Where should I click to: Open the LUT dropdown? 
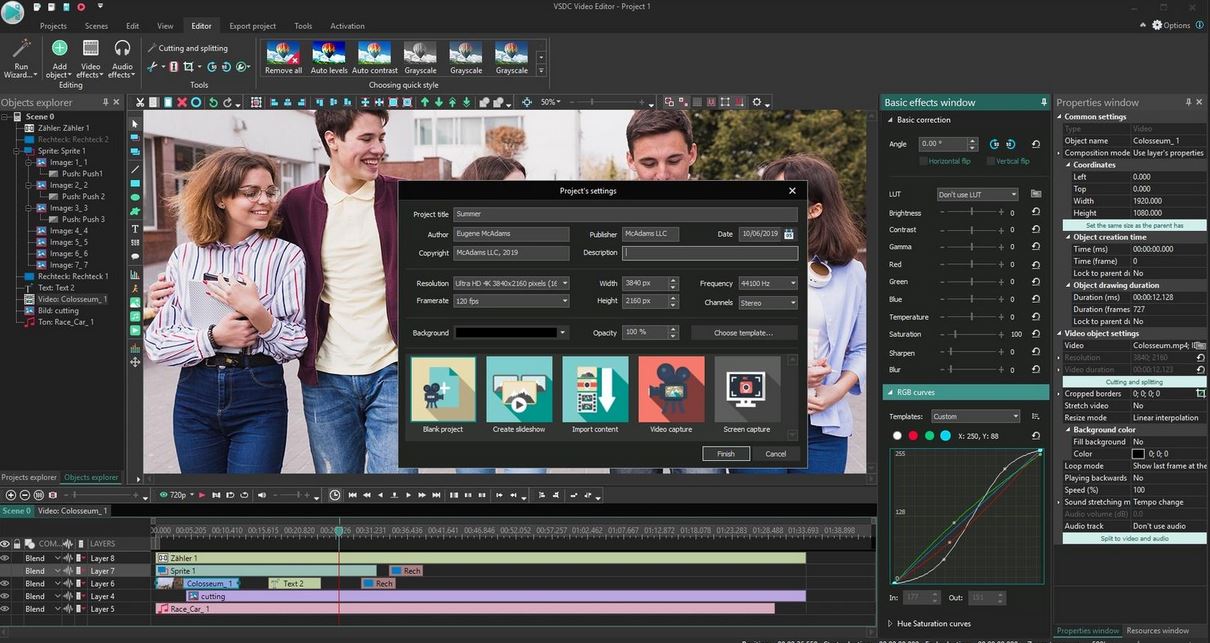978,194
